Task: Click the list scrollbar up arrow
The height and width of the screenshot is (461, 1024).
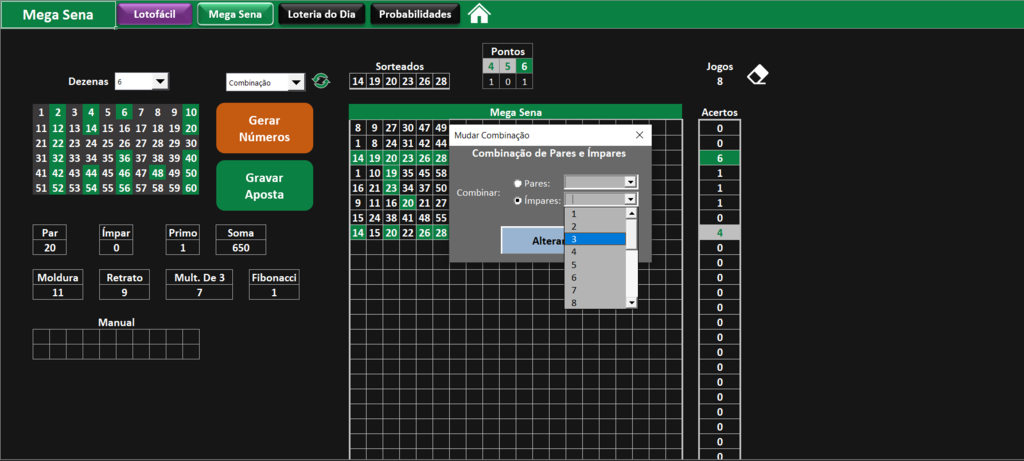Action: click(632, 213)
